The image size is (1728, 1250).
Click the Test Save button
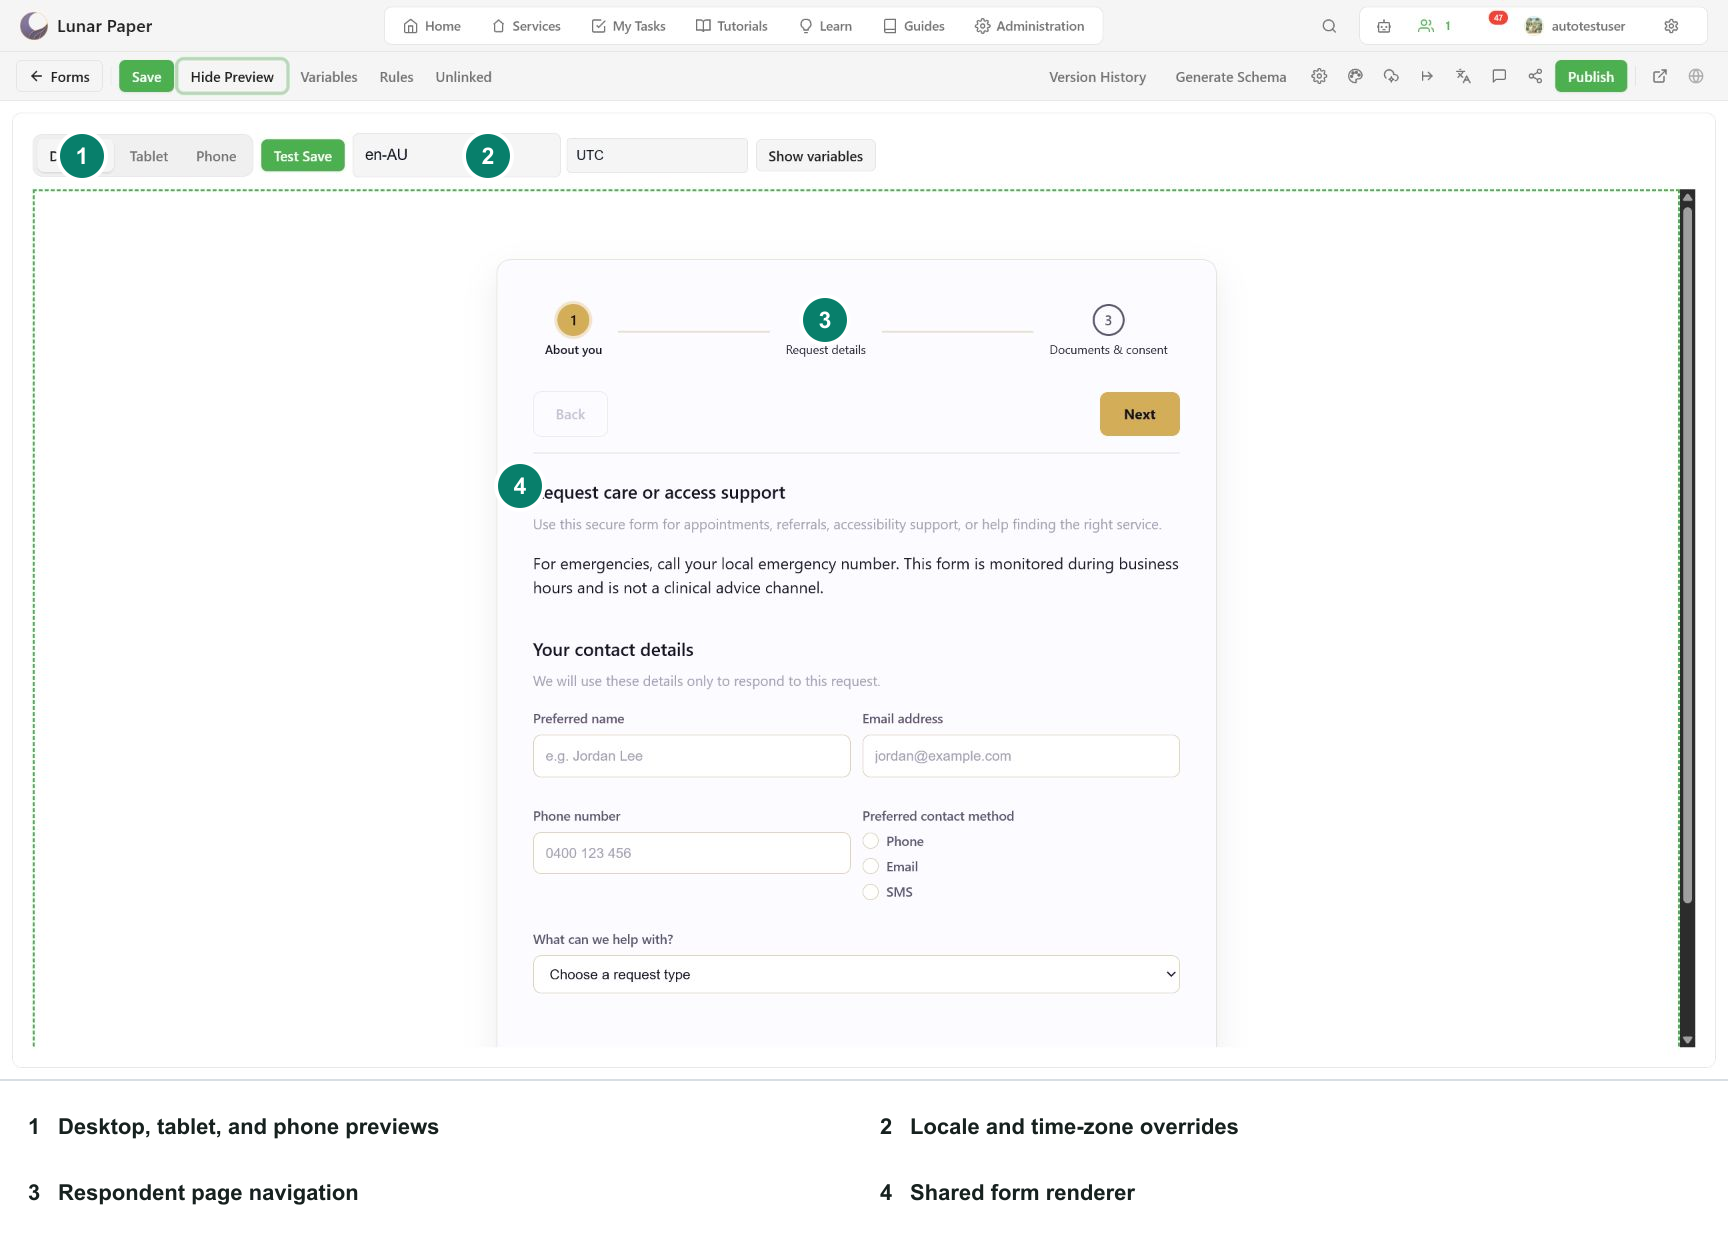tap(303, 156)
